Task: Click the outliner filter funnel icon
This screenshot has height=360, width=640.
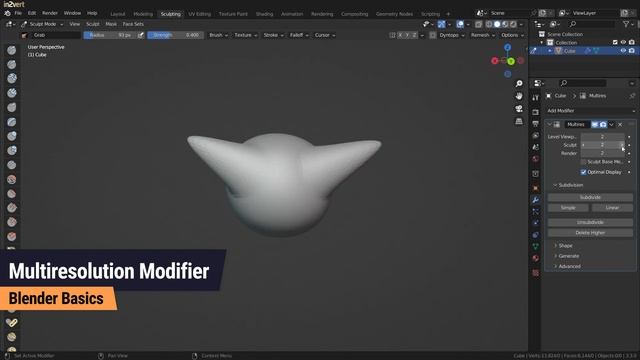Action: point(626,24)
